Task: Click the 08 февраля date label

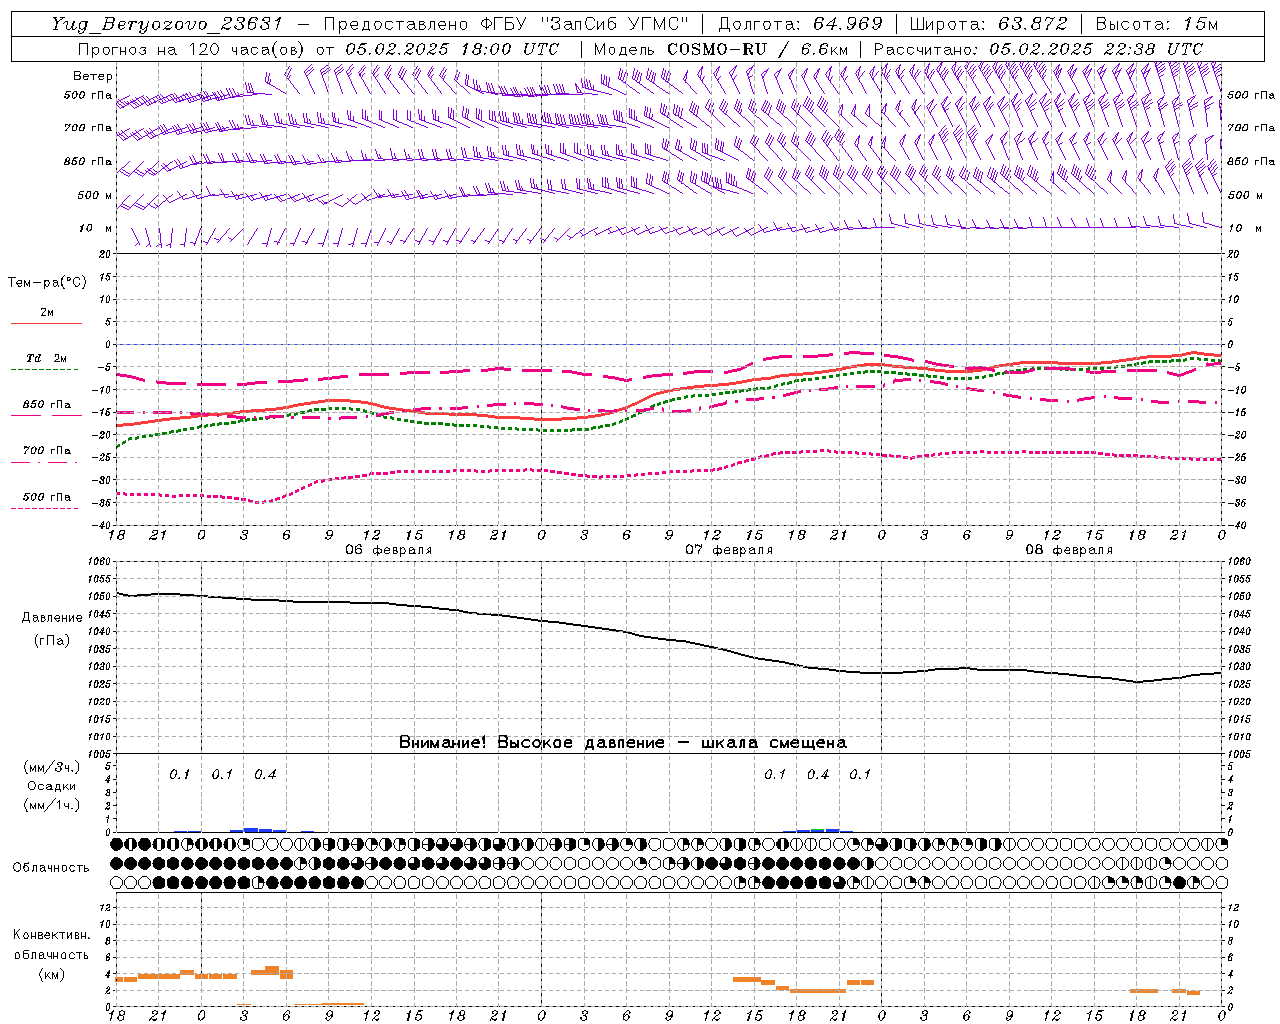Action: coord(1069,550)
